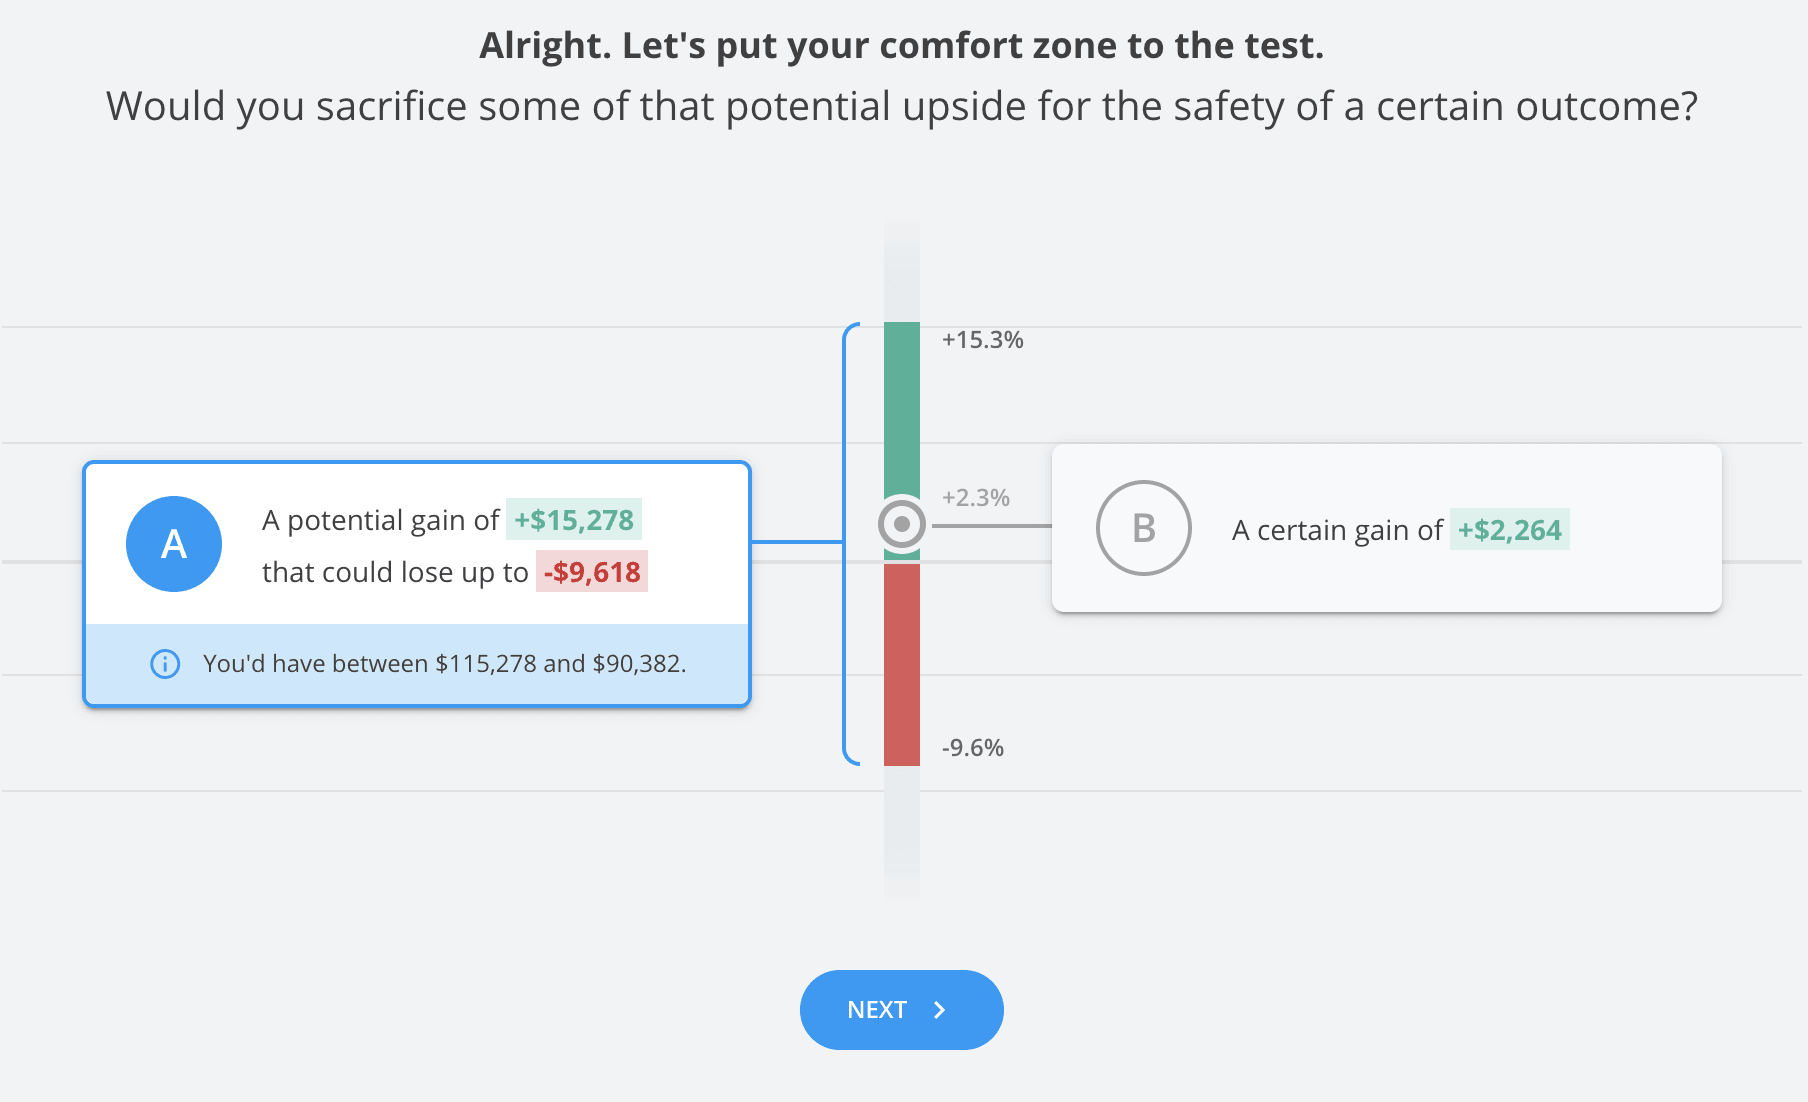Click the green gain segment of the risk bar
The image size is (1808, 1102).
(901, 400)
